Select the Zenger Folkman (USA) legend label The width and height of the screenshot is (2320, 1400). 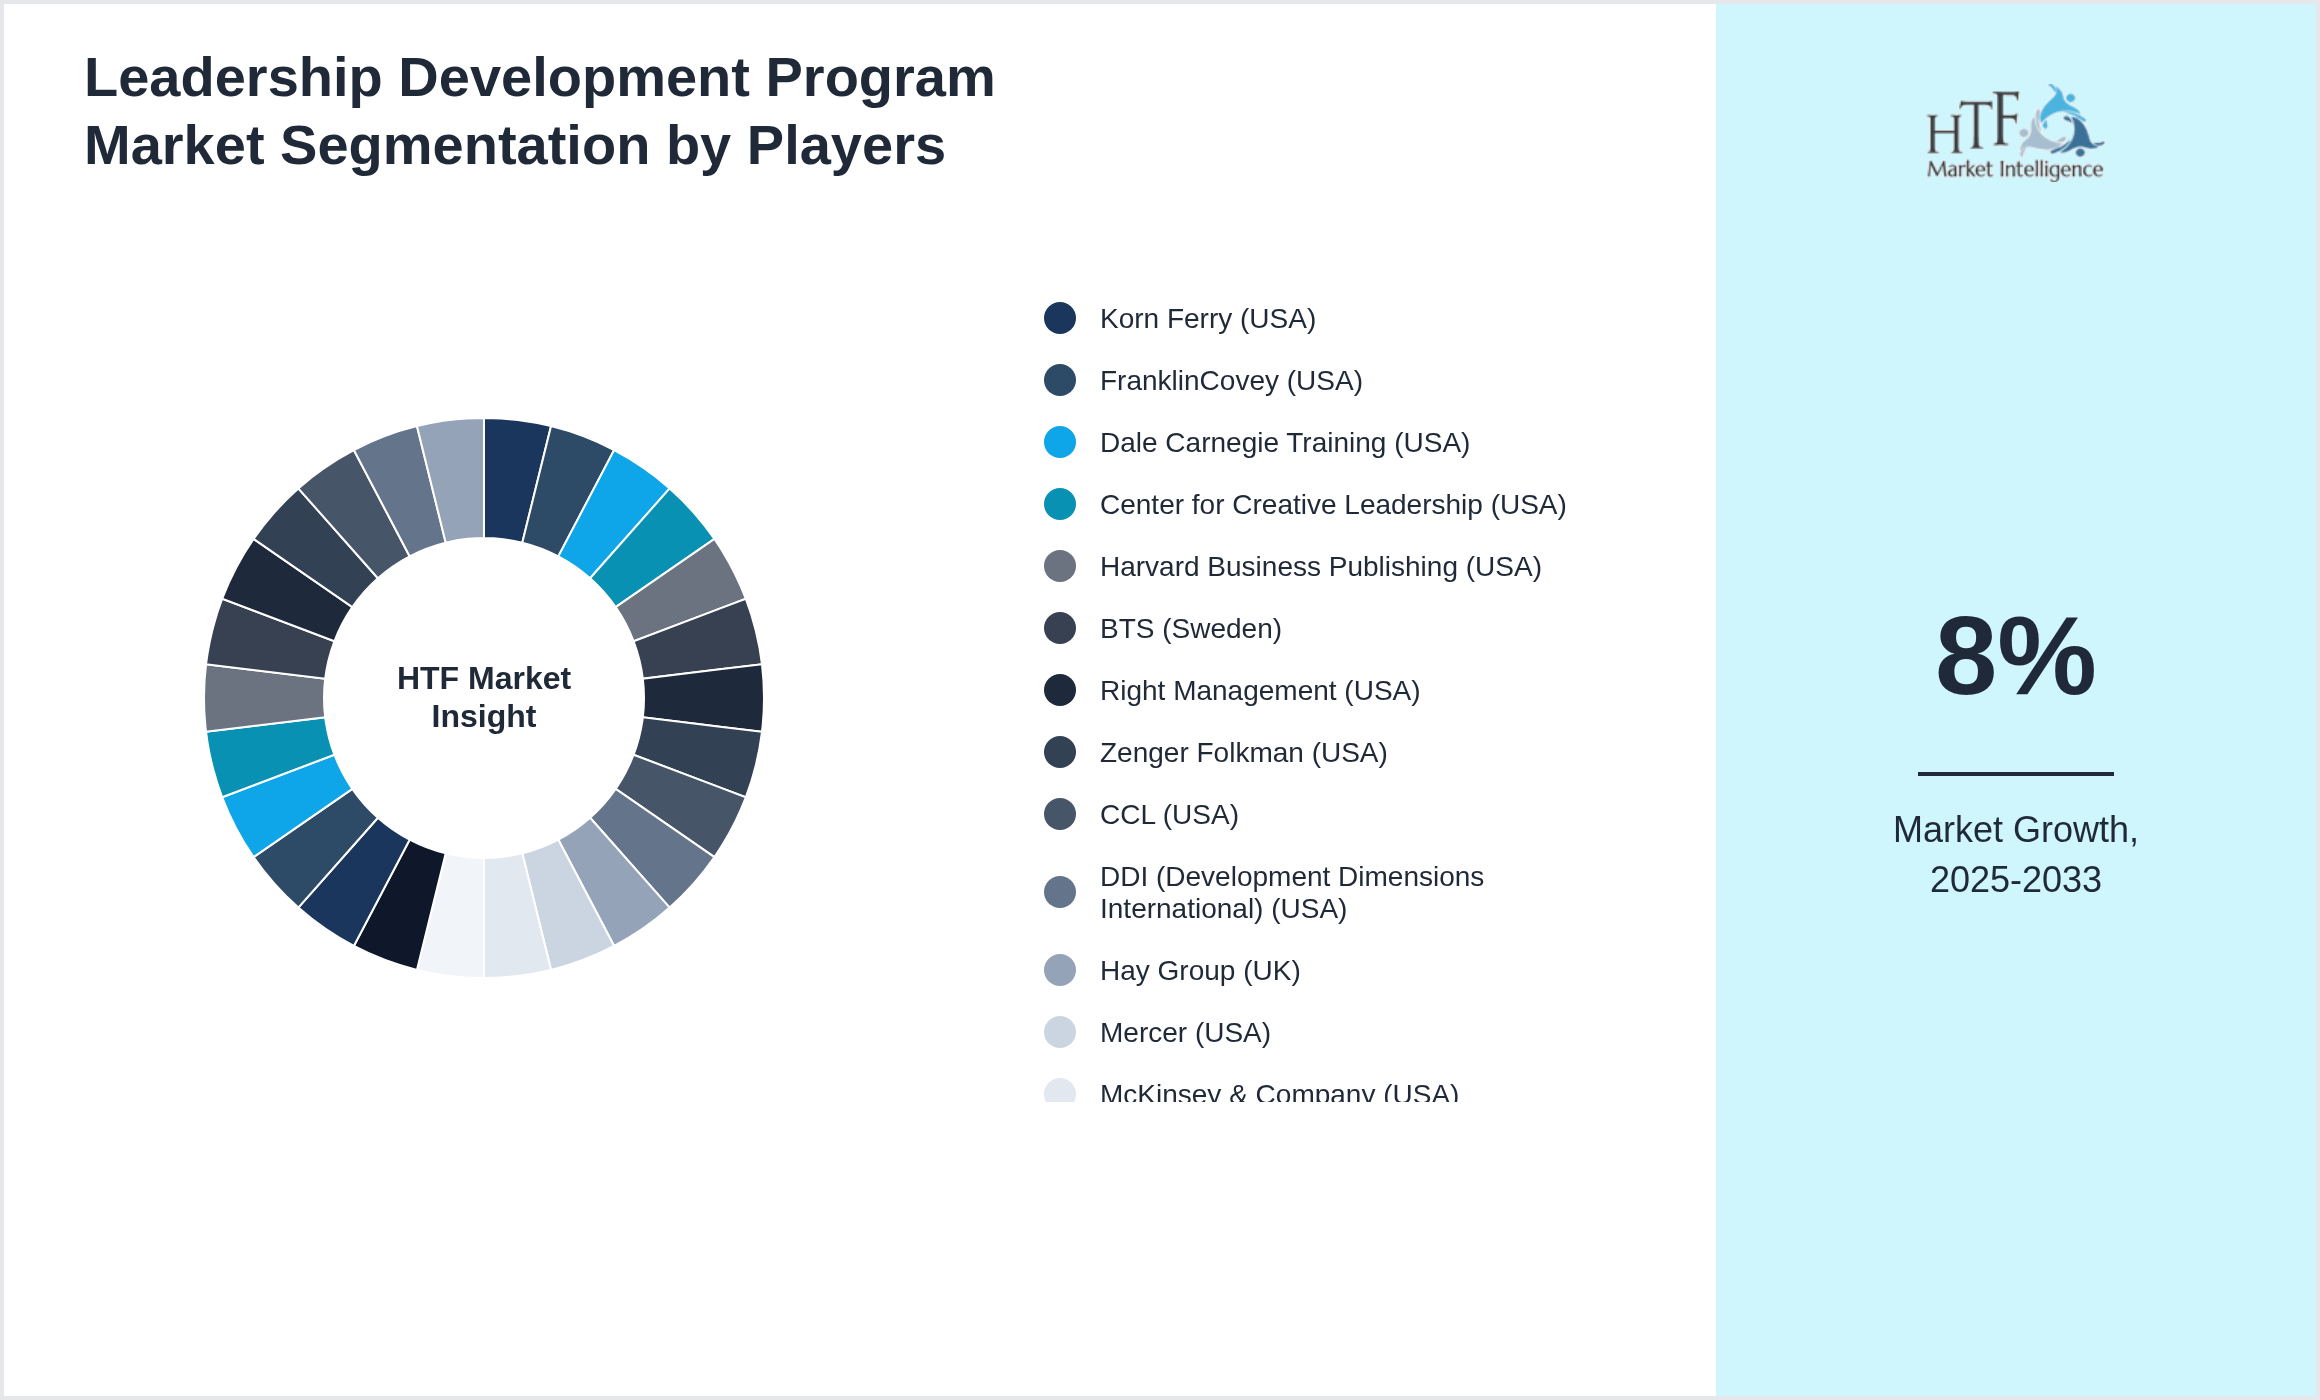1244,753
